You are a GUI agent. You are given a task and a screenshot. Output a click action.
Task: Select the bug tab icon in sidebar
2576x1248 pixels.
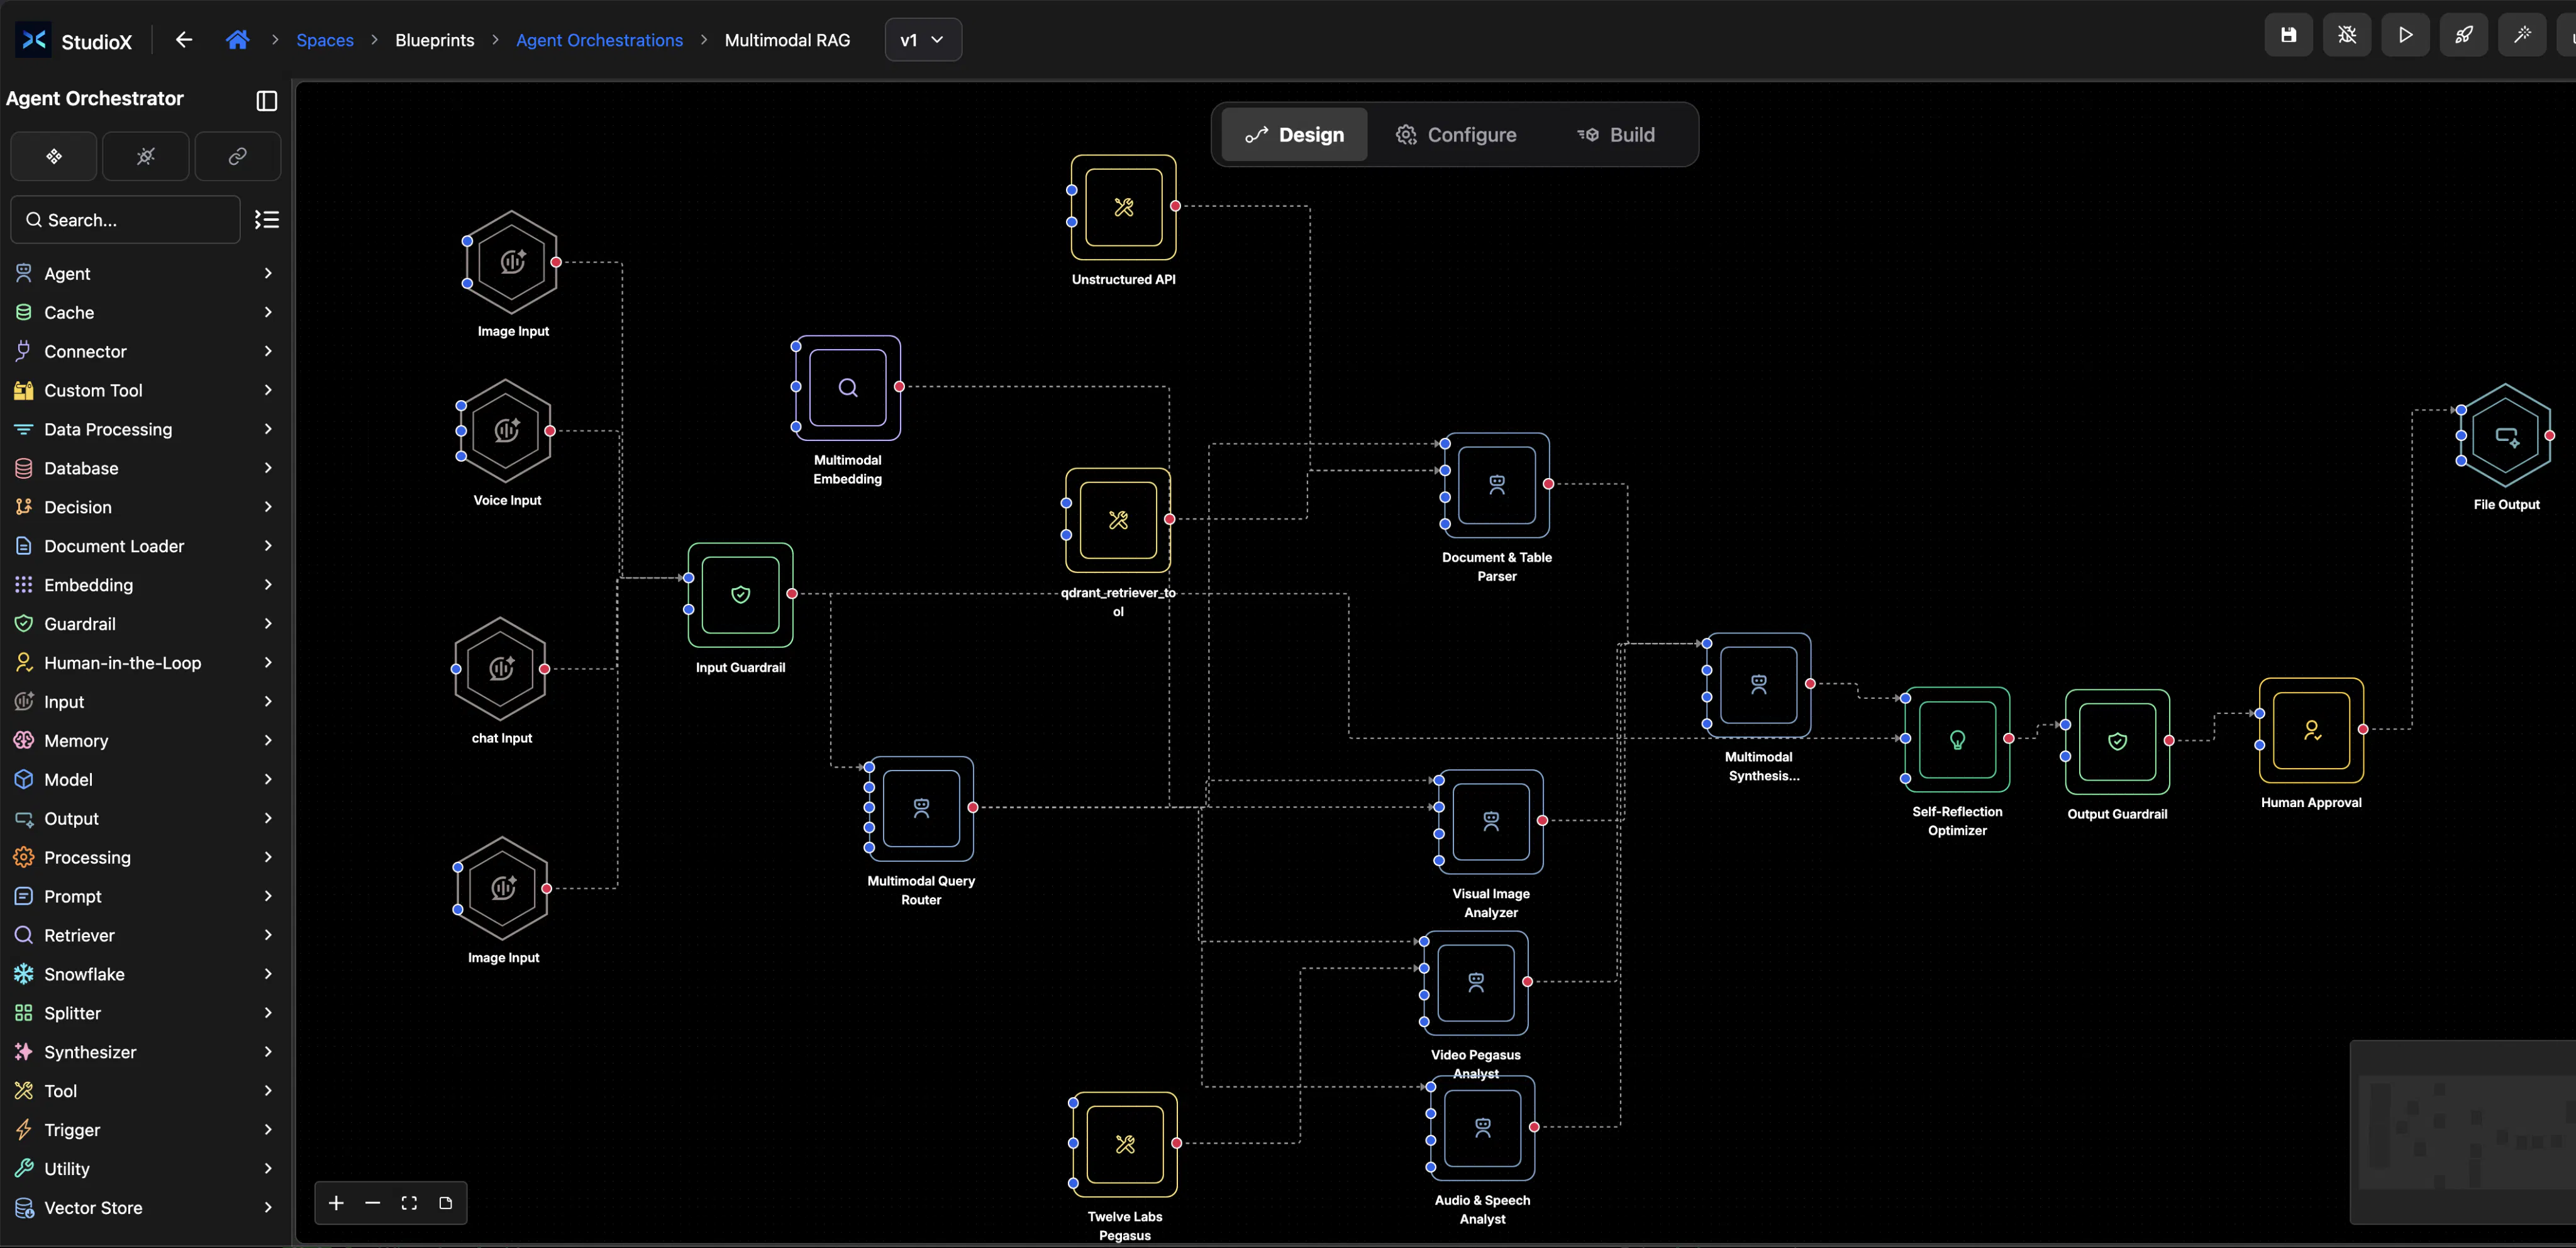coord(146,156)
